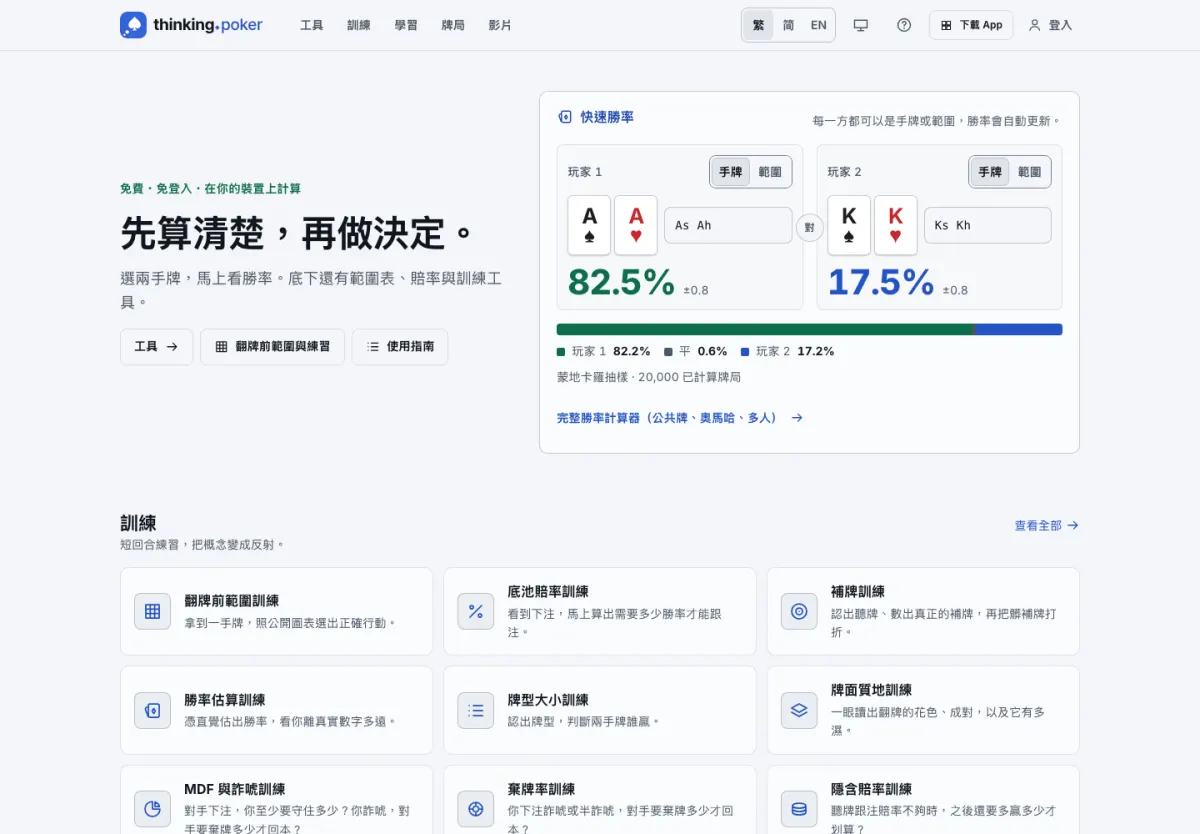Click 查看全部 link in 訓練 section
The image size is (1200, 834).
click(x=1047, y=525)
